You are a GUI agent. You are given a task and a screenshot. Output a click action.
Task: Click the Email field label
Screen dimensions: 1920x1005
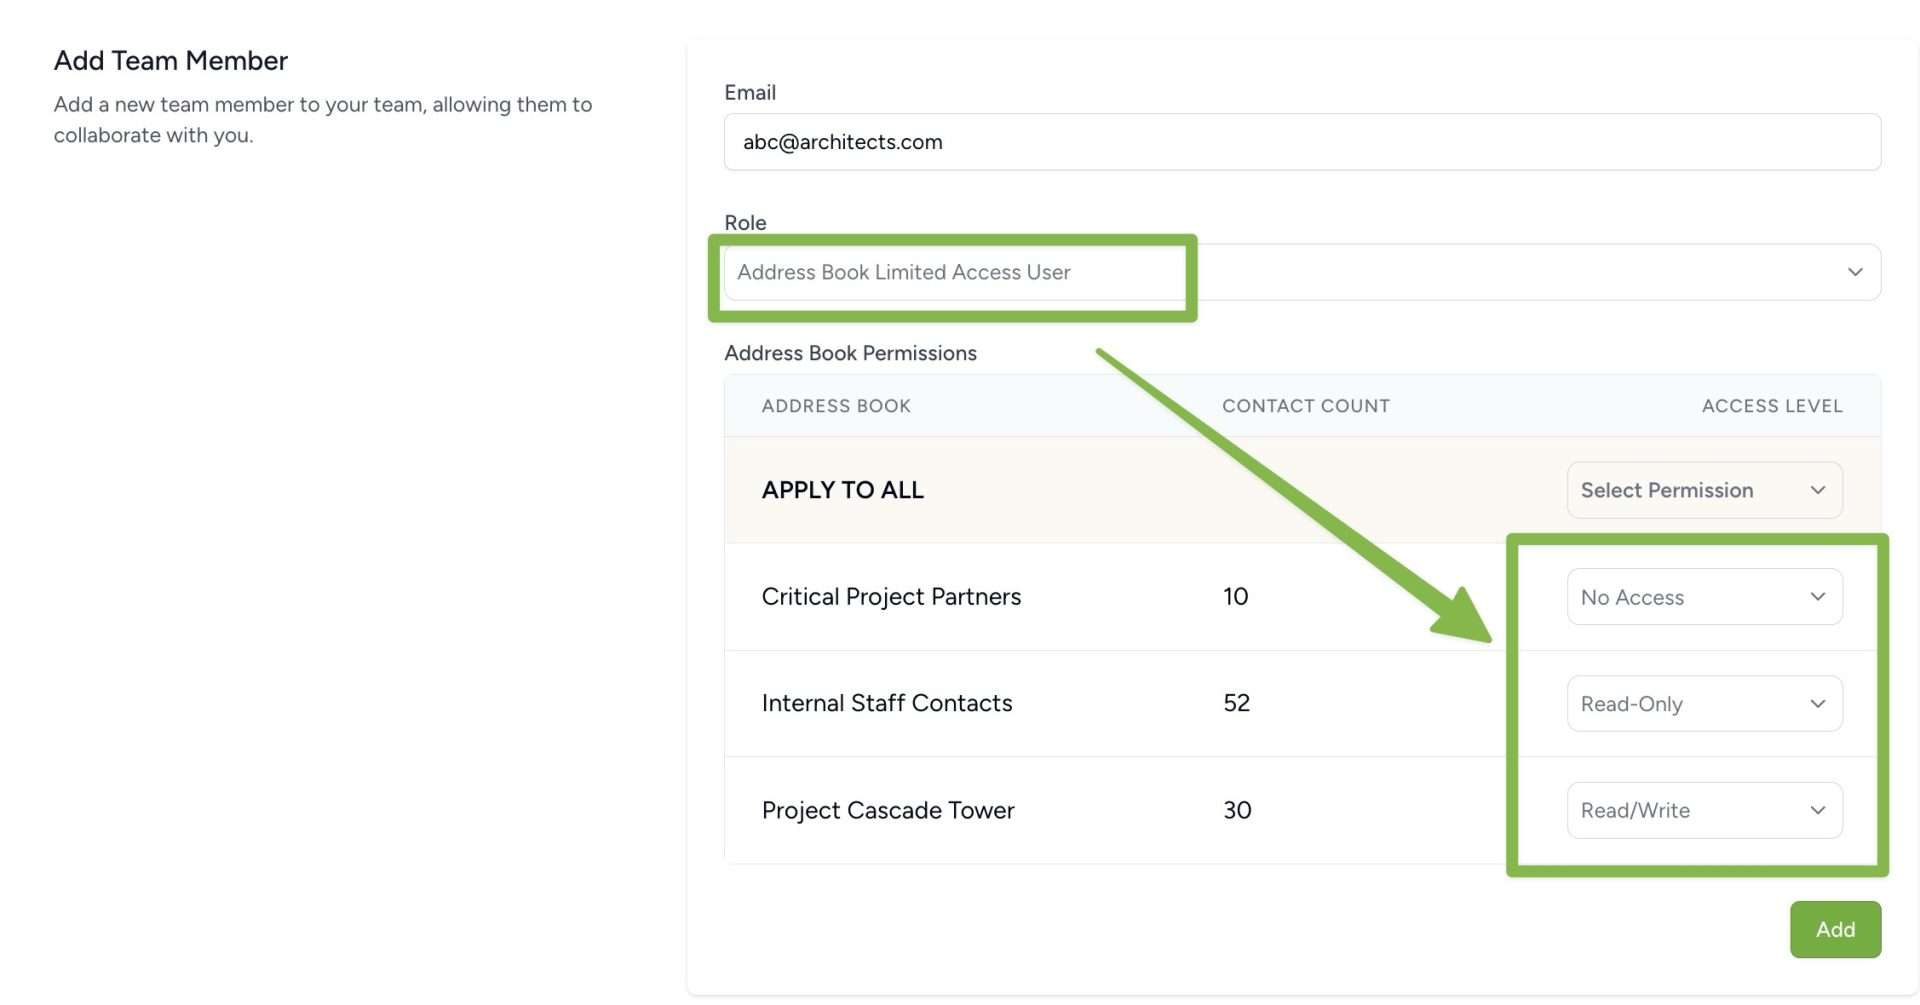pos(750,93)
